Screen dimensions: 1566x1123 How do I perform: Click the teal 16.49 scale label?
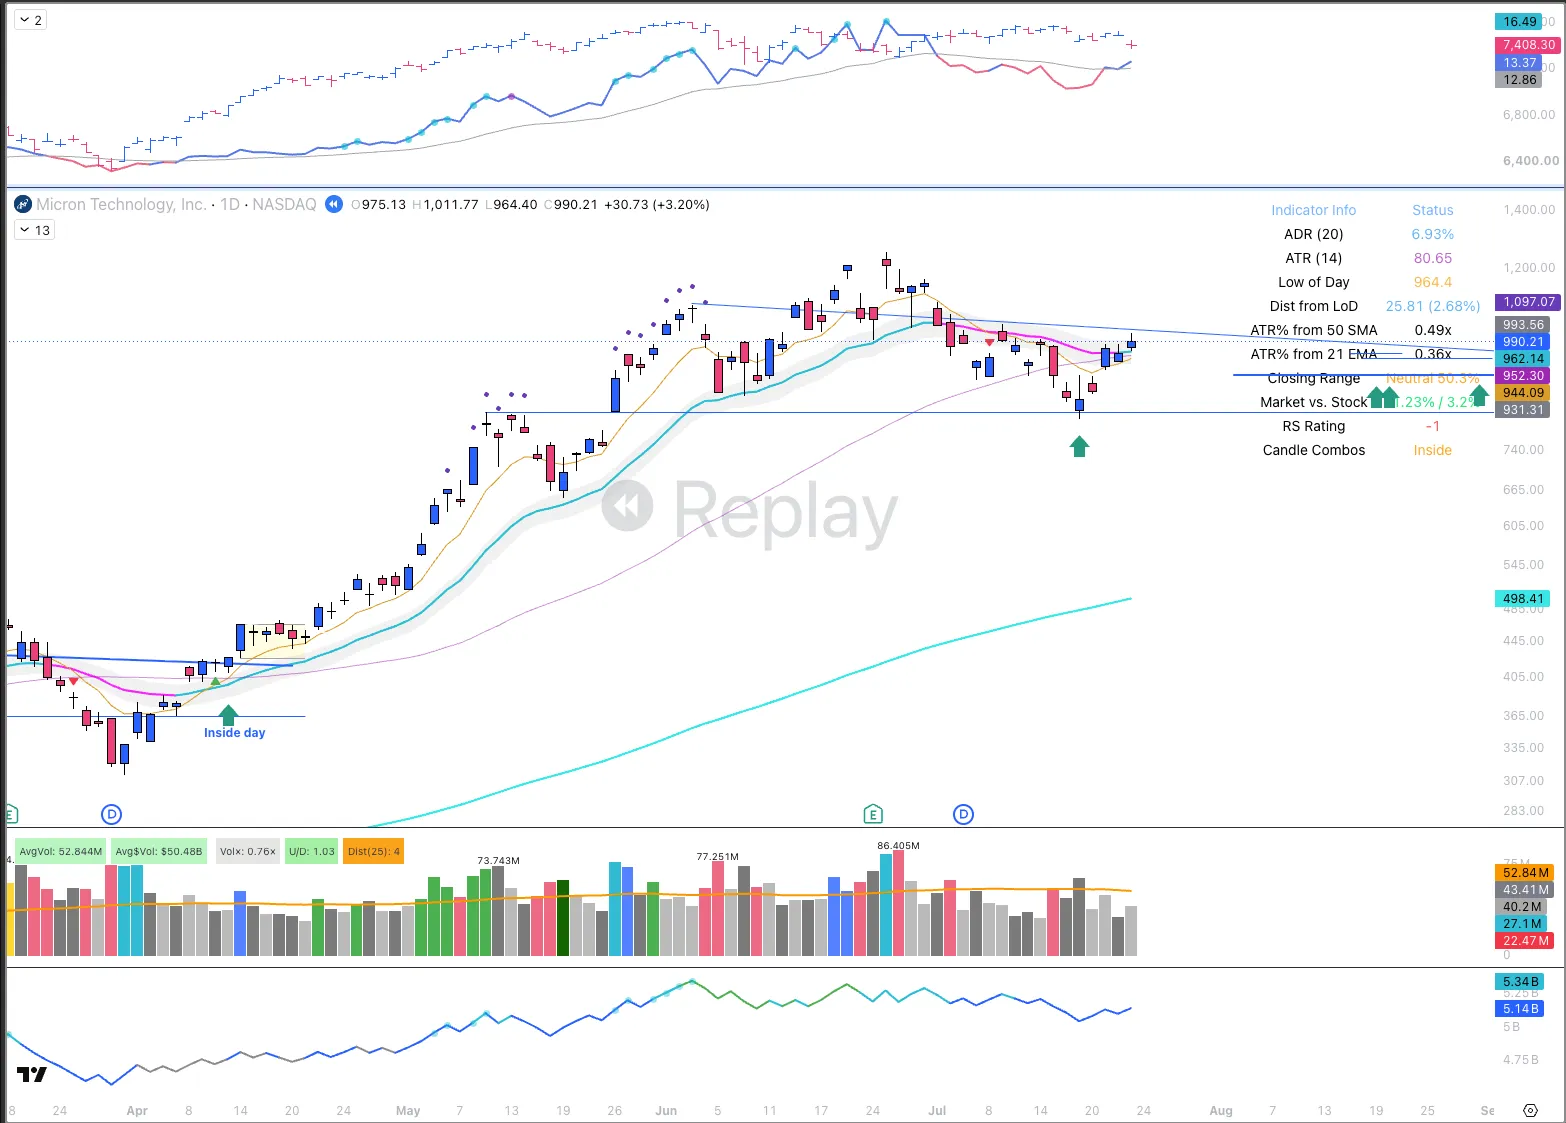point(1520,21)
